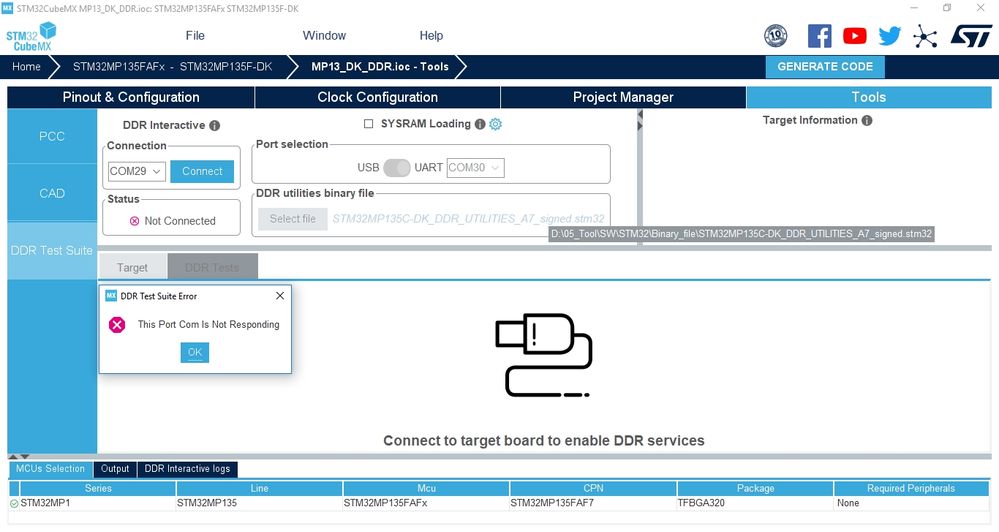Screen dimensions: 999x532
Task: Switch to Output tab
Action: pyautogui.click(x=115, y=469)
